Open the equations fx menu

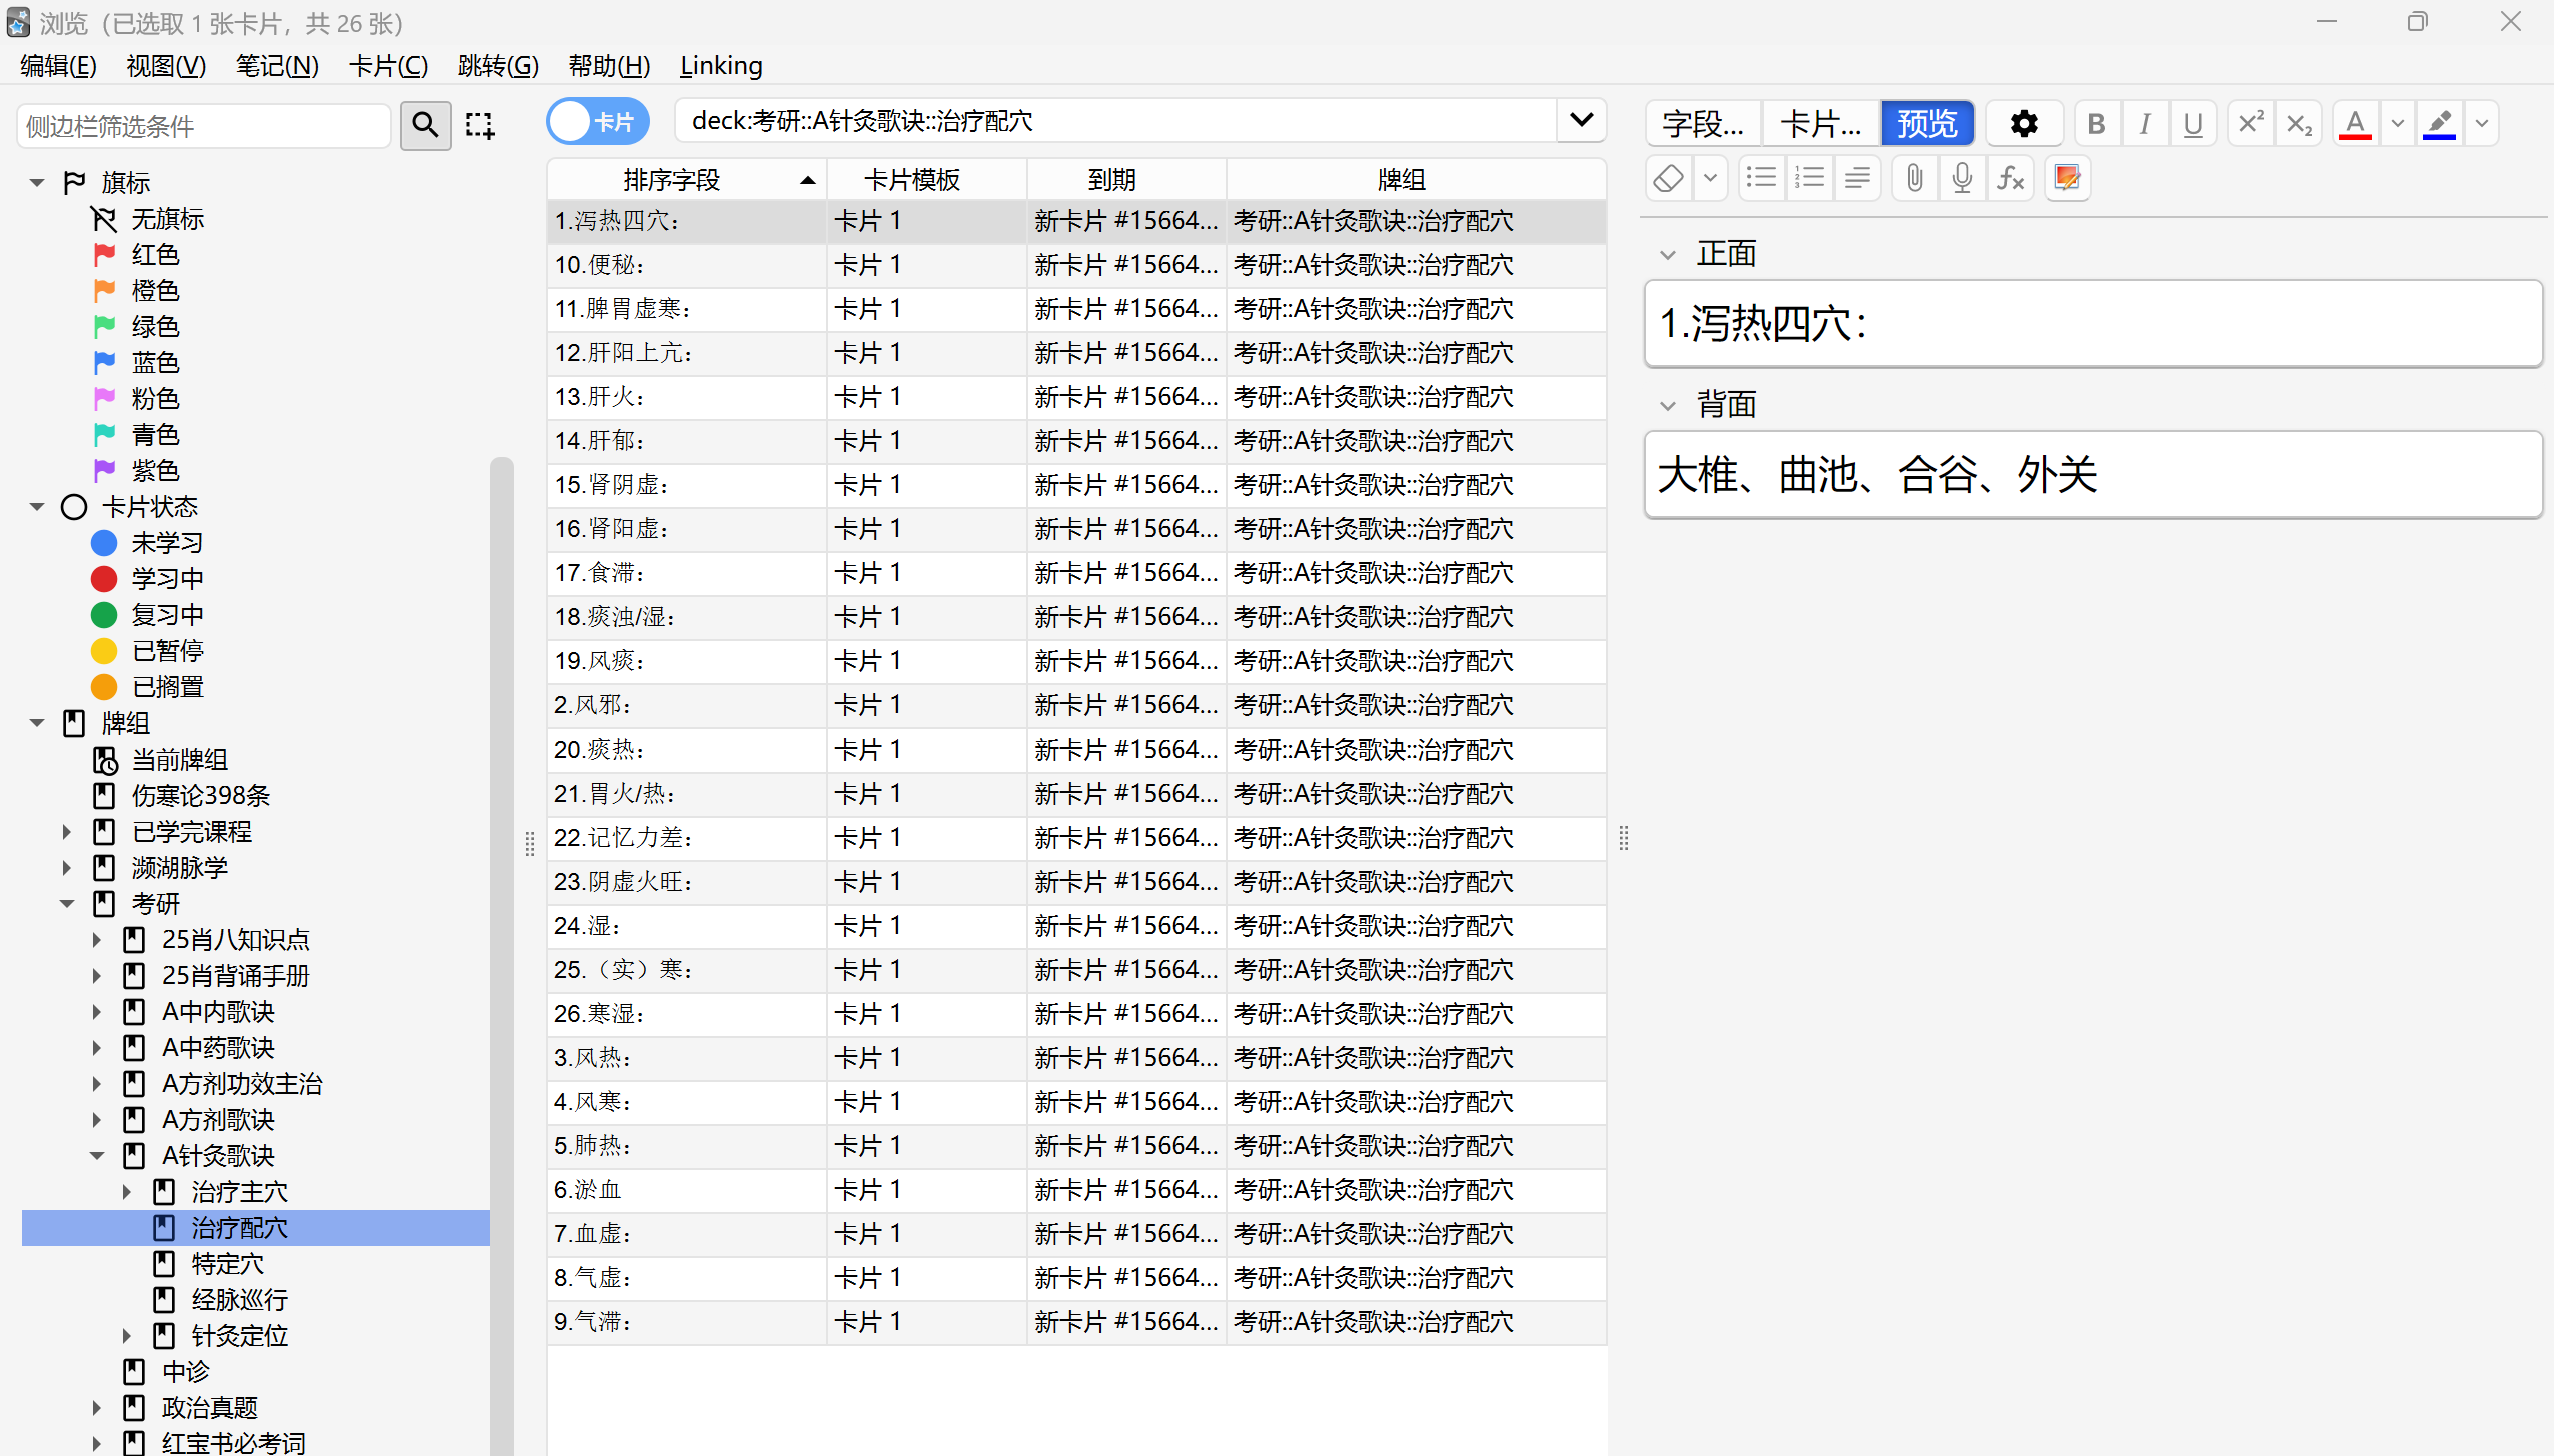tap(2010, 178)
